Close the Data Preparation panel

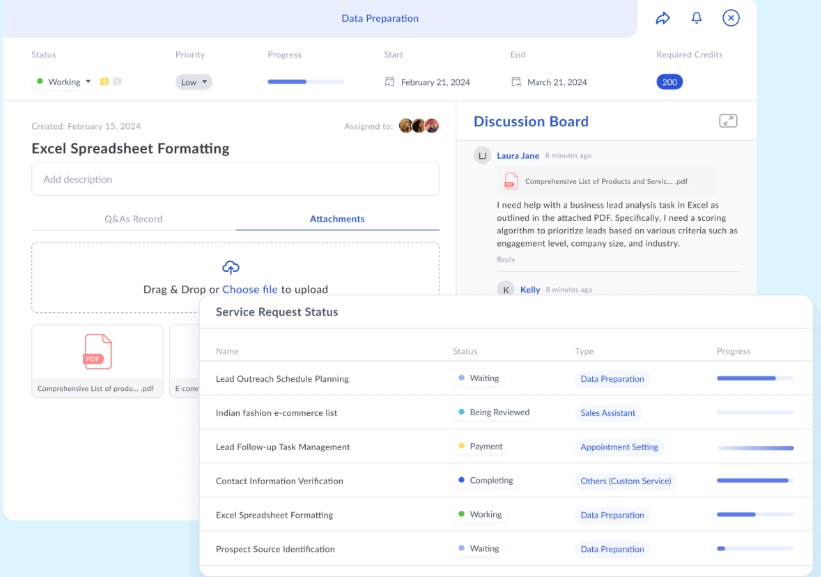(x=731, y=18)
